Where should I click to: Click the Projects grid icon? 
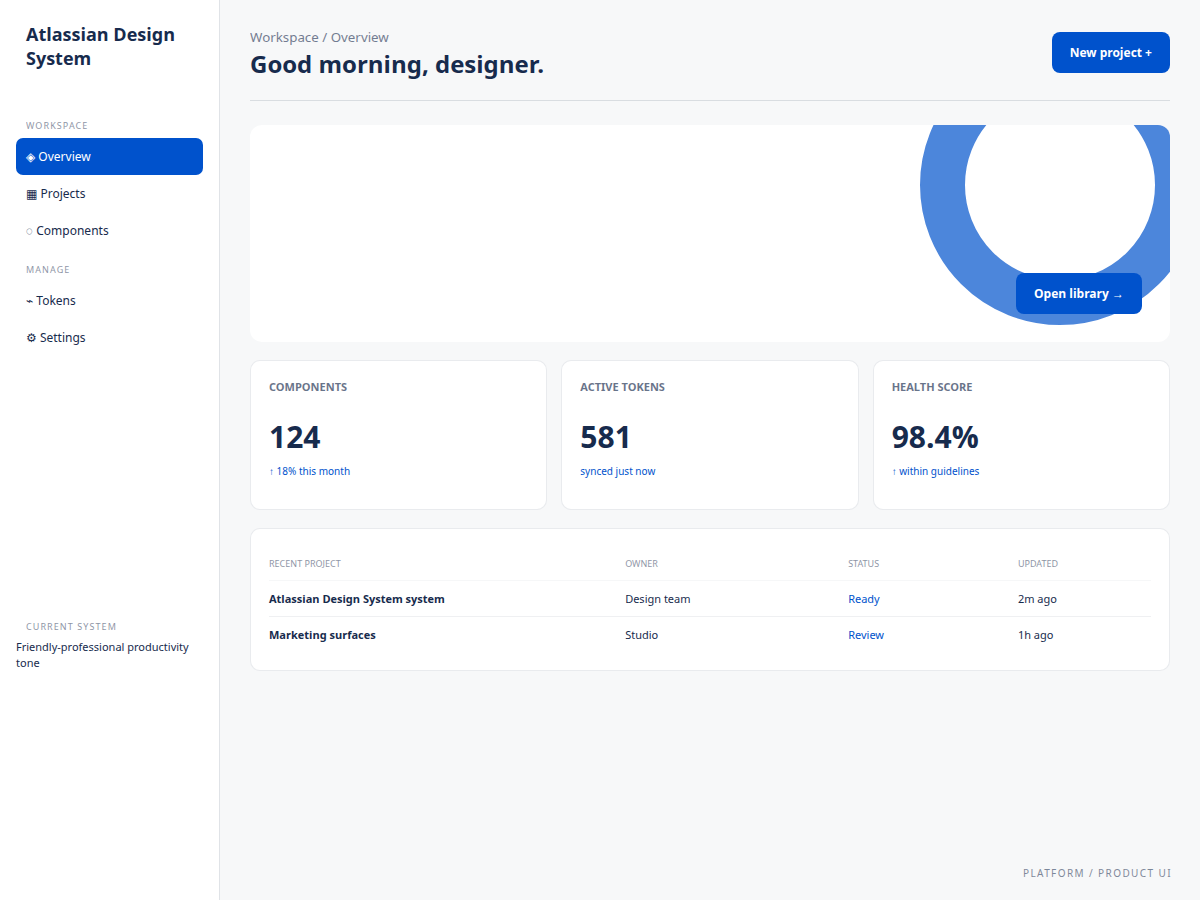point(31,194)
